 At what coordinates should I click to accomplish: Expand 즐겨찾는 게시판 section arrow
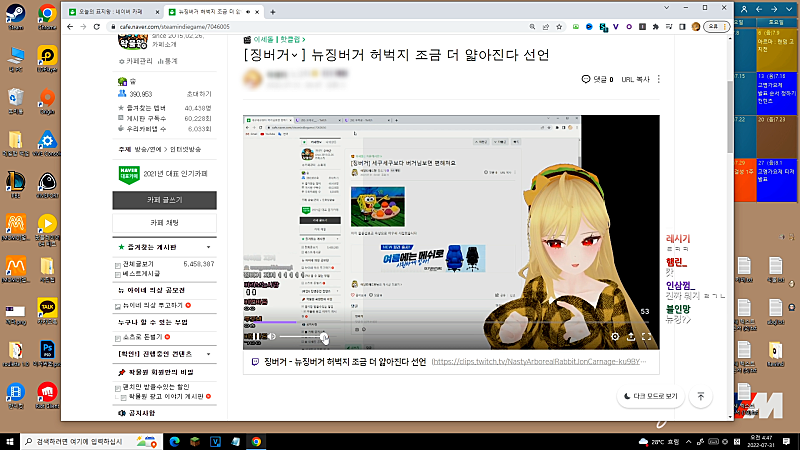(x=209, y=247)
